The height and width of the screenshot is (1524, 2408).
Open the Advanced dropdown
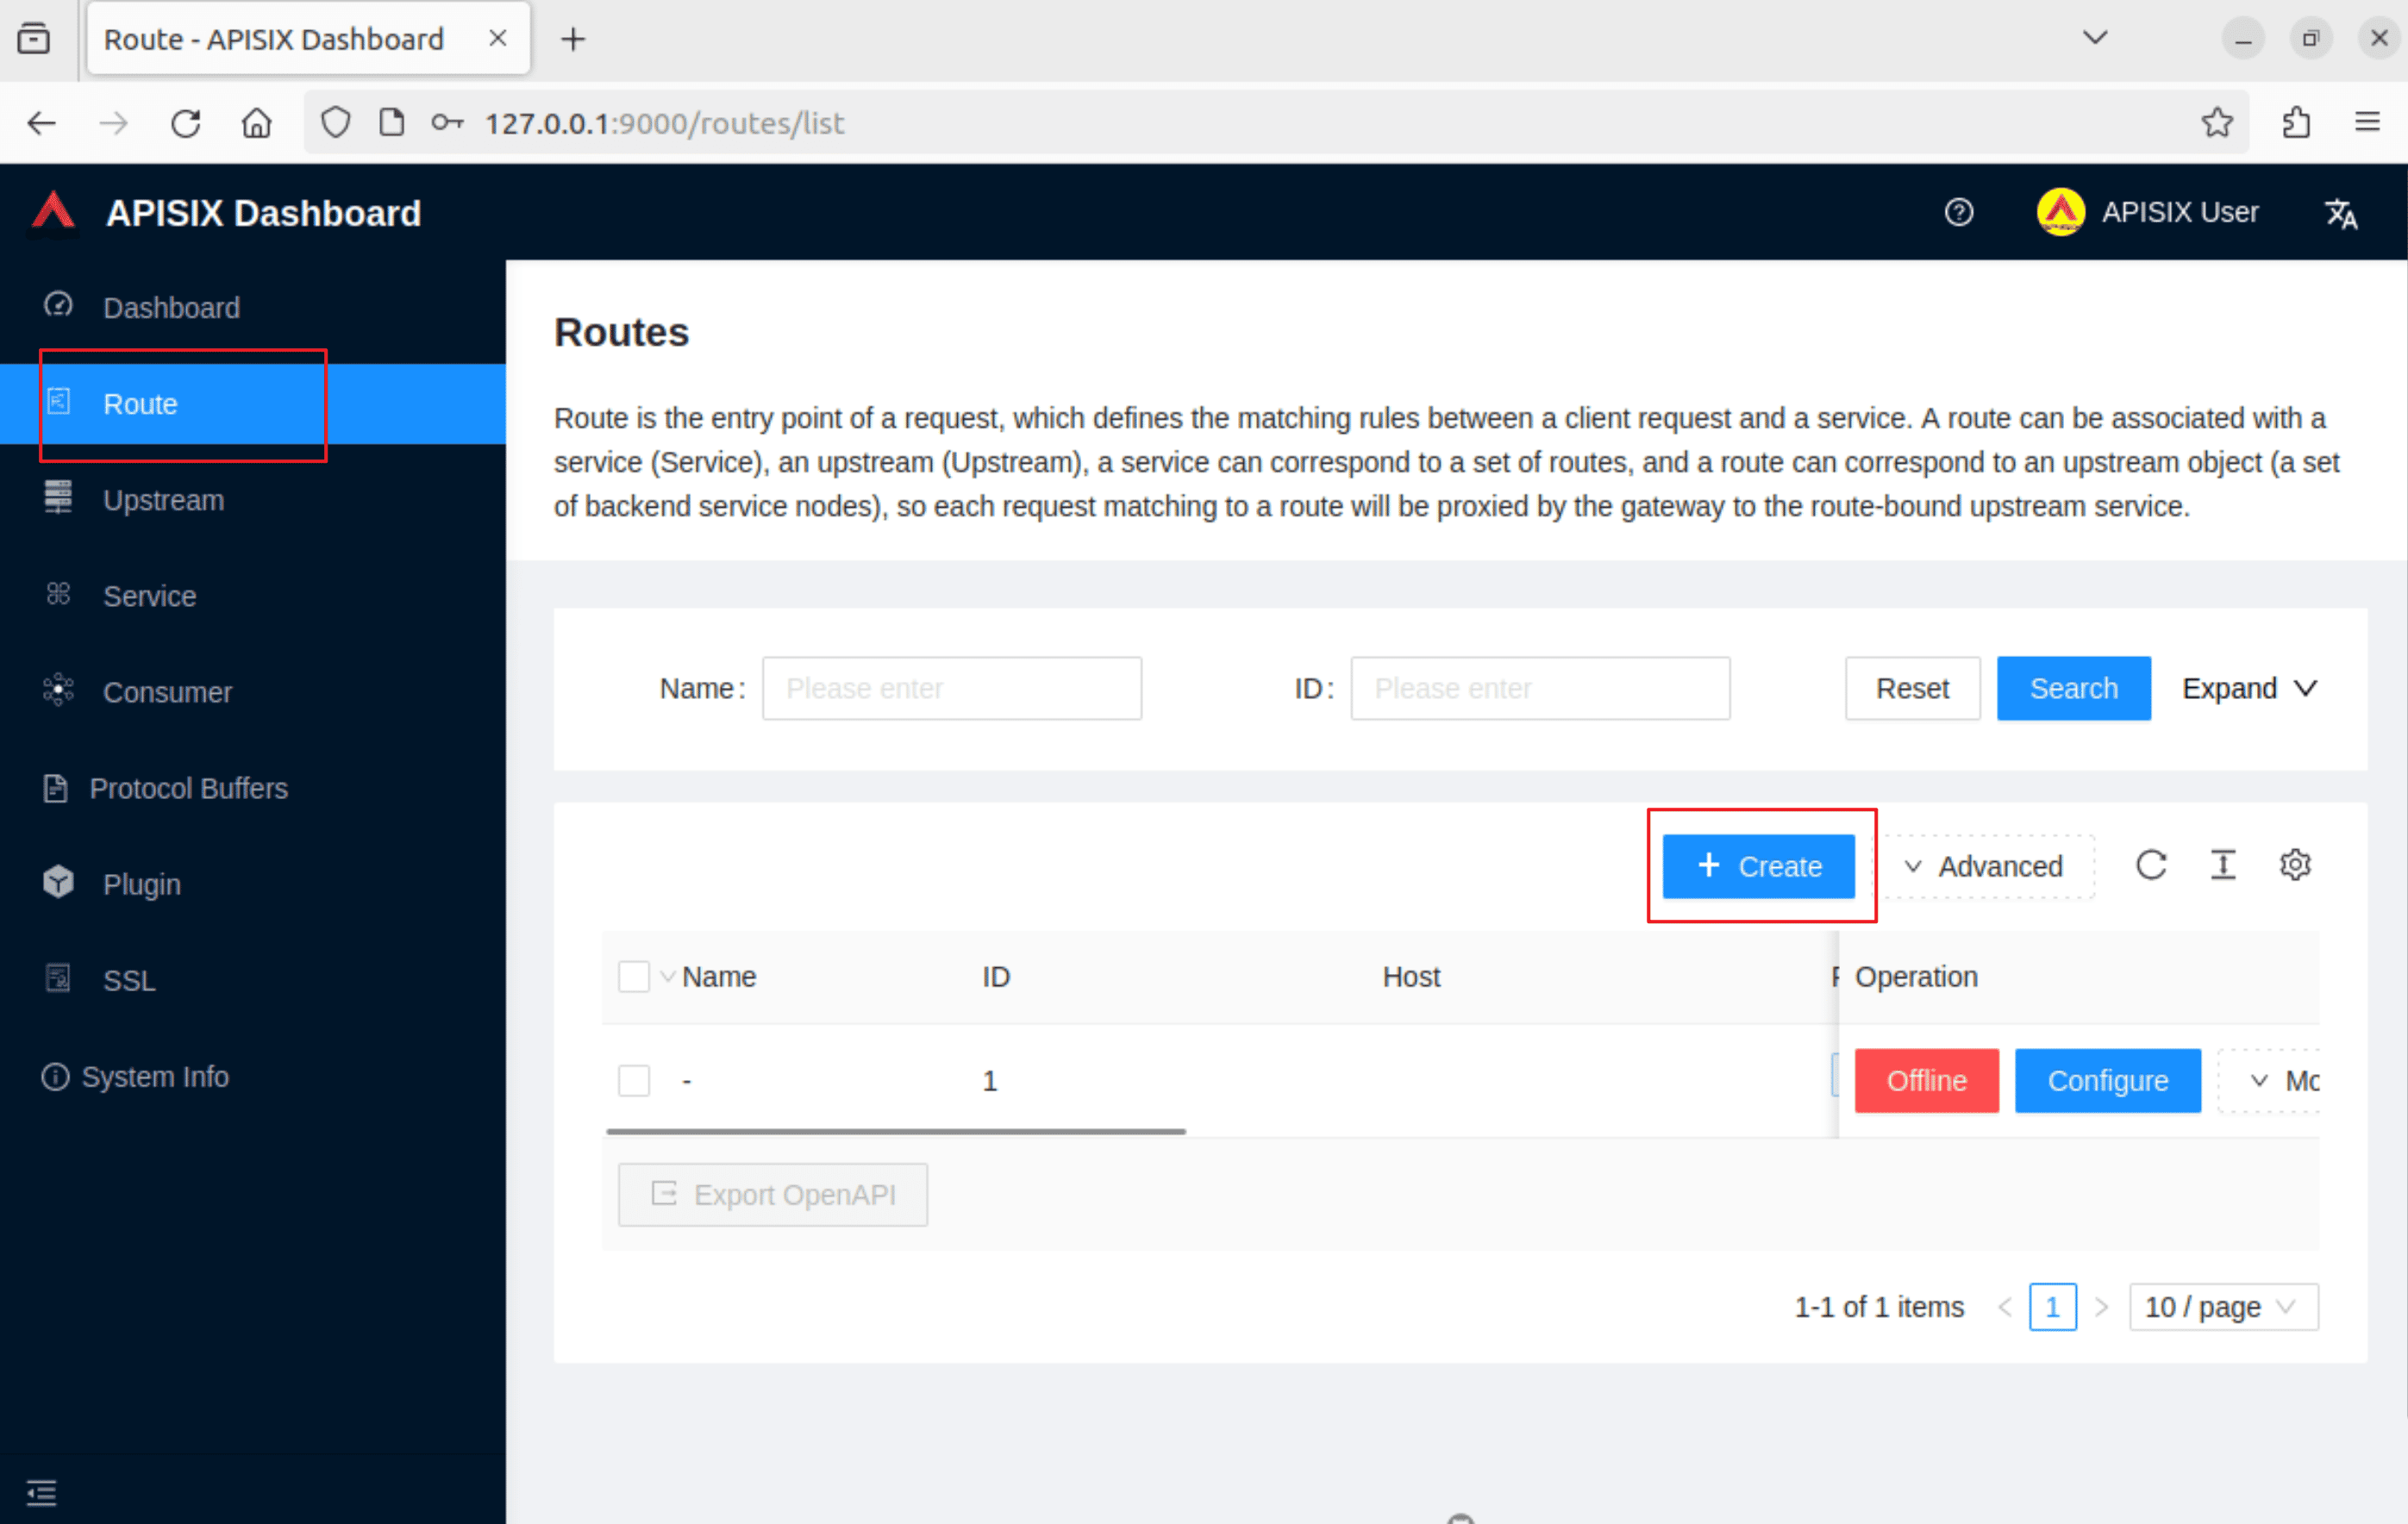click(1987, 866)
